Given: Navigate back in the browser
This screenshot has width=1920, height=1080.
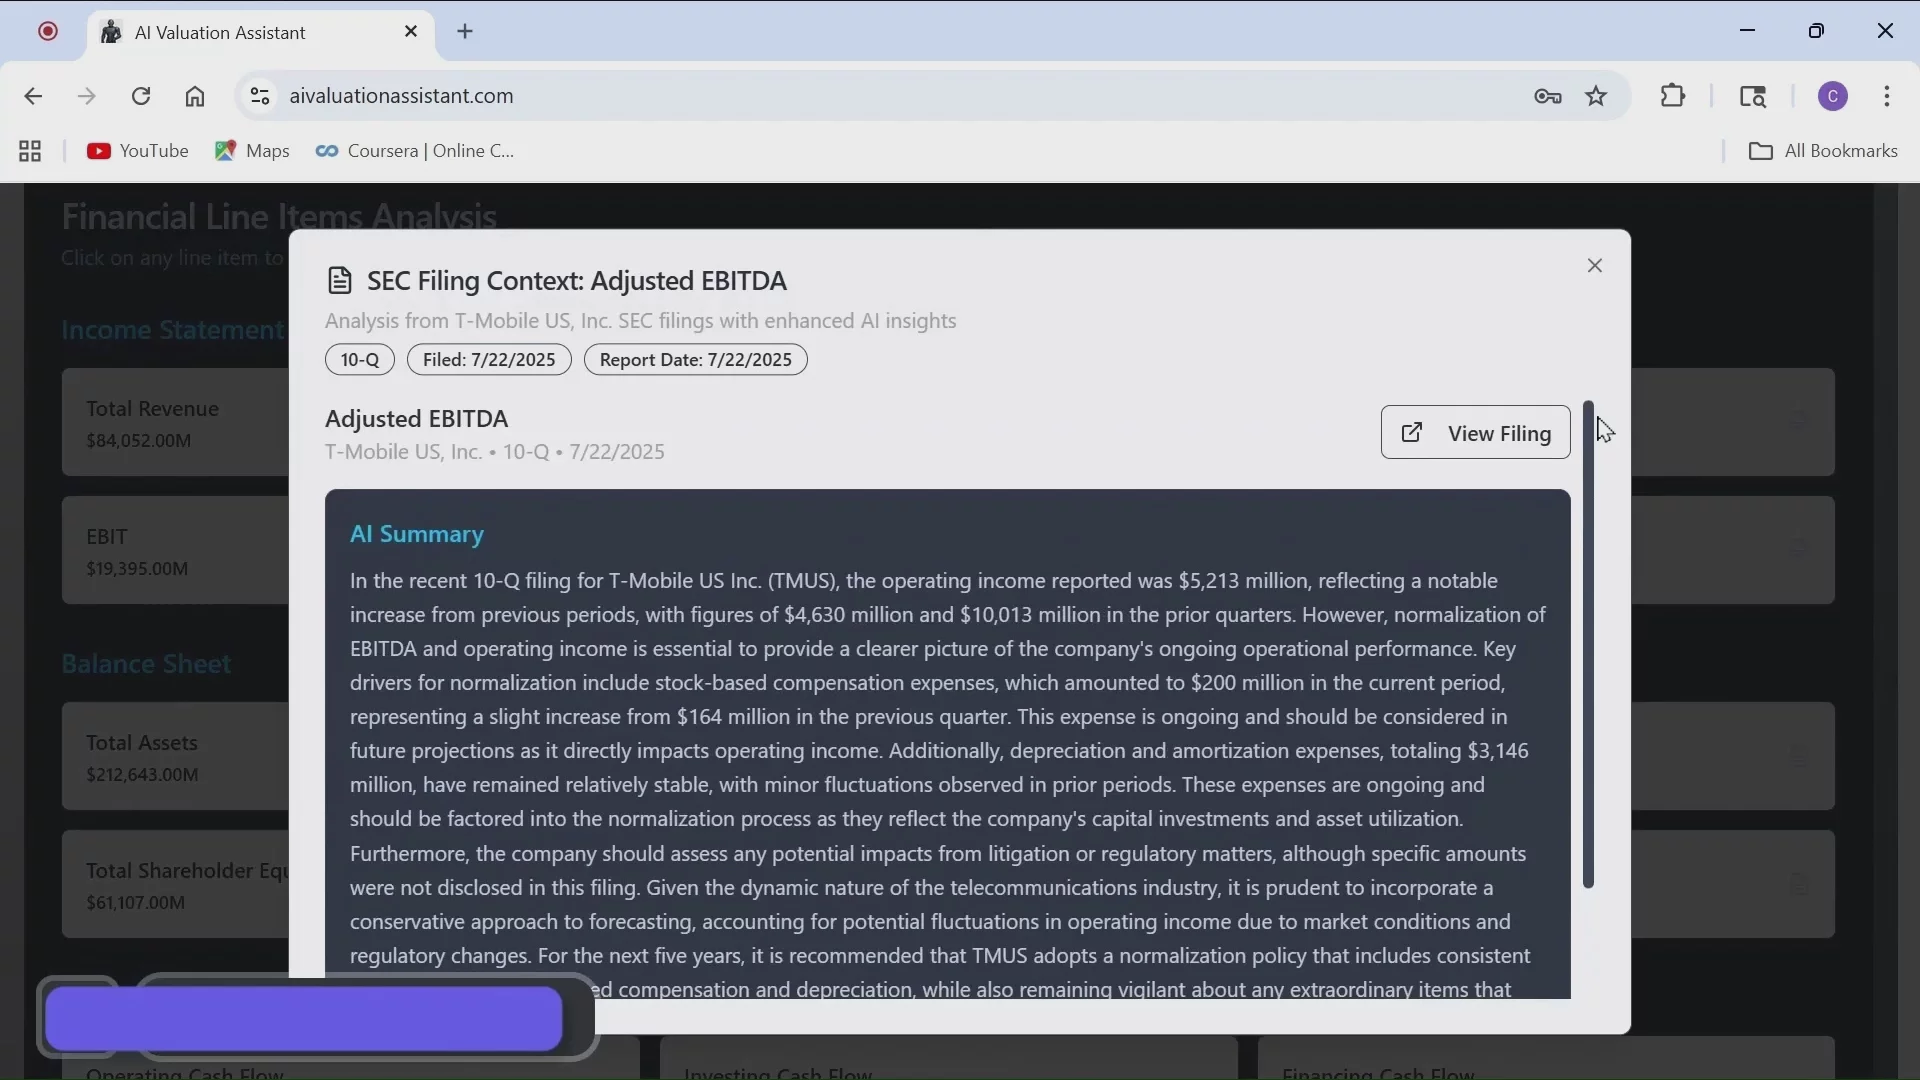Looking at the screenshot, I should pyautogui.click(x=33, y=96).
